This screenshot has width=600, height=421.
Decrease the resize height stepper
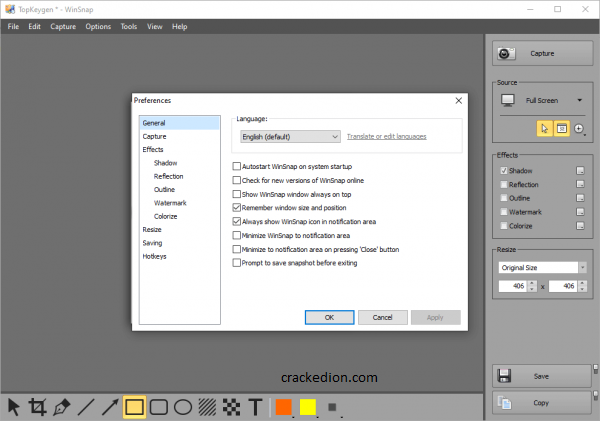pyautogui.click(x=582, y=289)
